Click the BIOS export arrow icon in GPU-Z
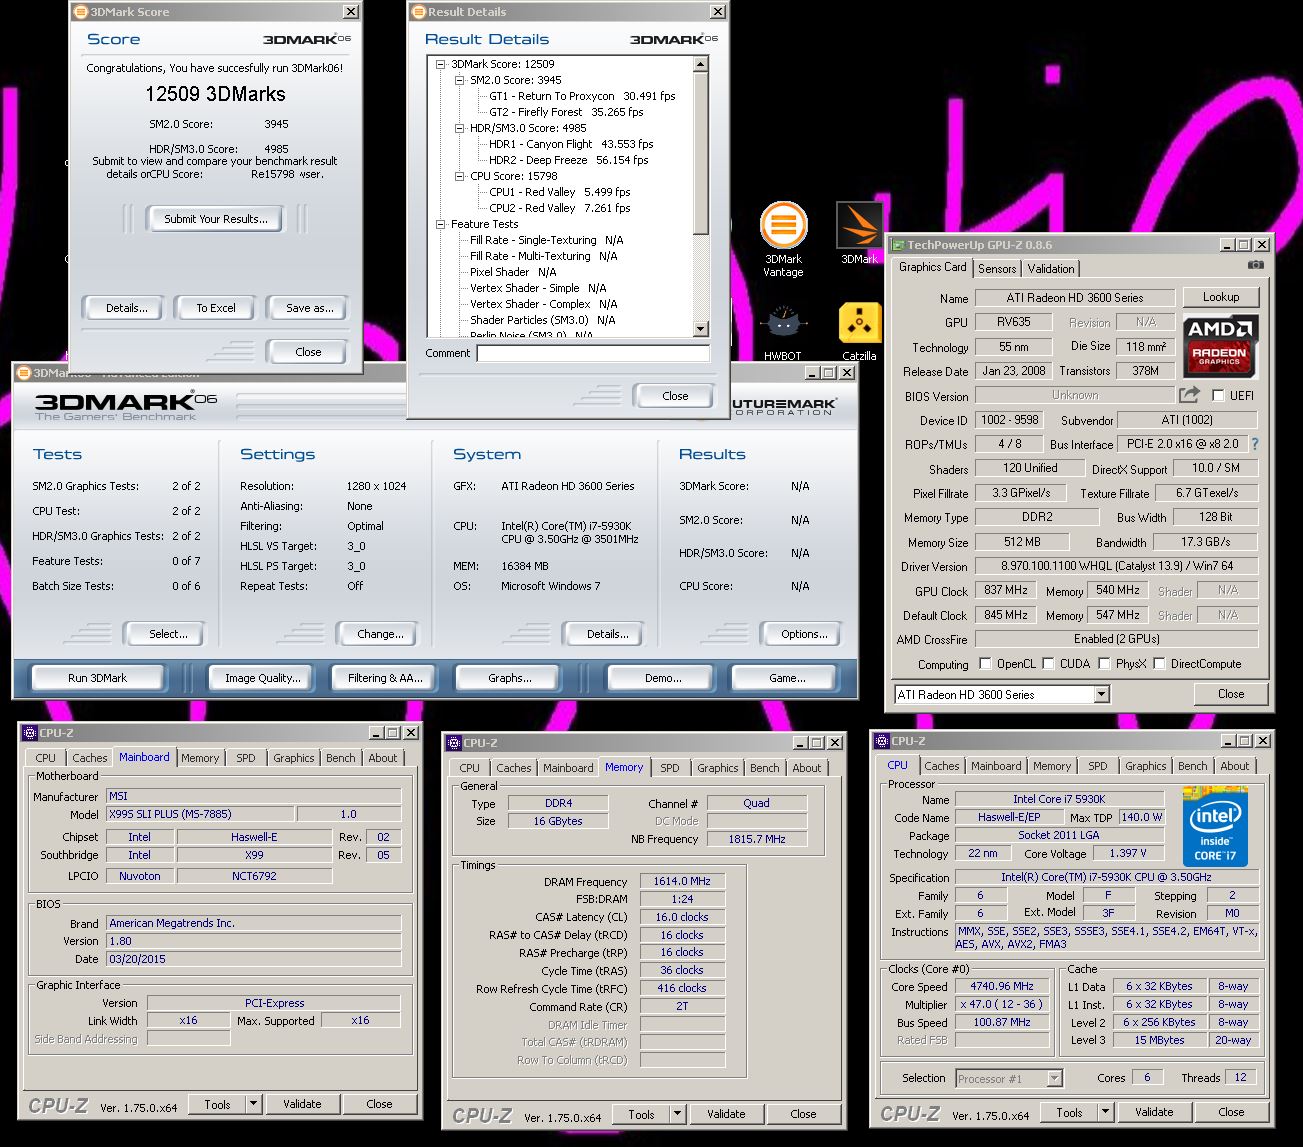 [x=1189, y=395]
